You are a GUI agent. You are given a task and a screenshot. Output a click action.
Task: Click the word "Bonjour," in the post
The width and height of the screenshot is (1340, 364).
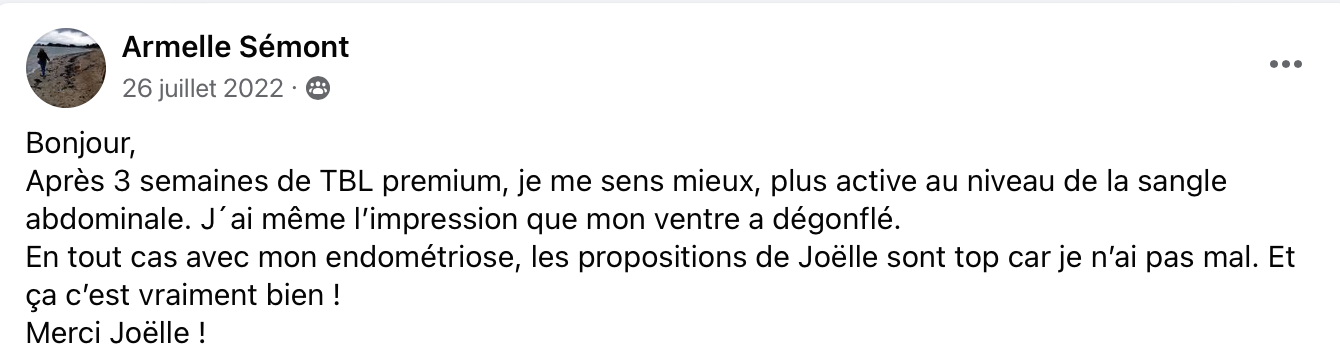(79, 143)
